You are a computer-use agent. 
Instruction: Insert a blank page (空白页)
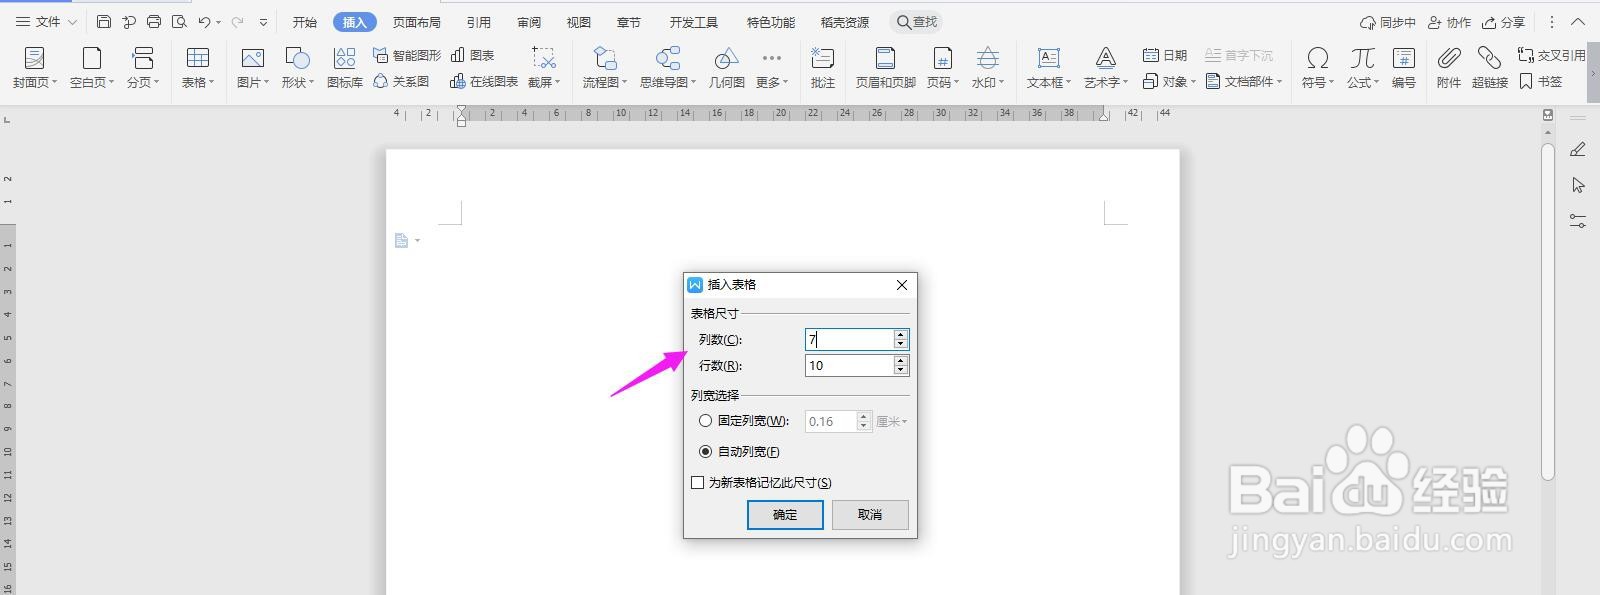(92, 67)
